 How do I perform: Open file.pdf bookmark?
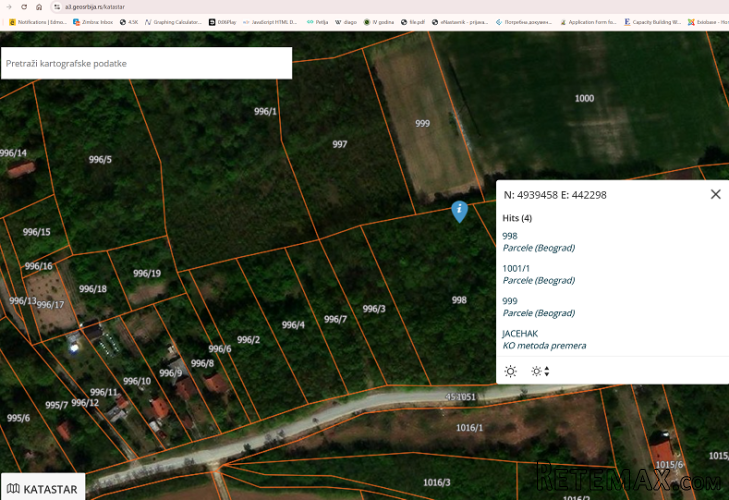click(x=413, y=22)
